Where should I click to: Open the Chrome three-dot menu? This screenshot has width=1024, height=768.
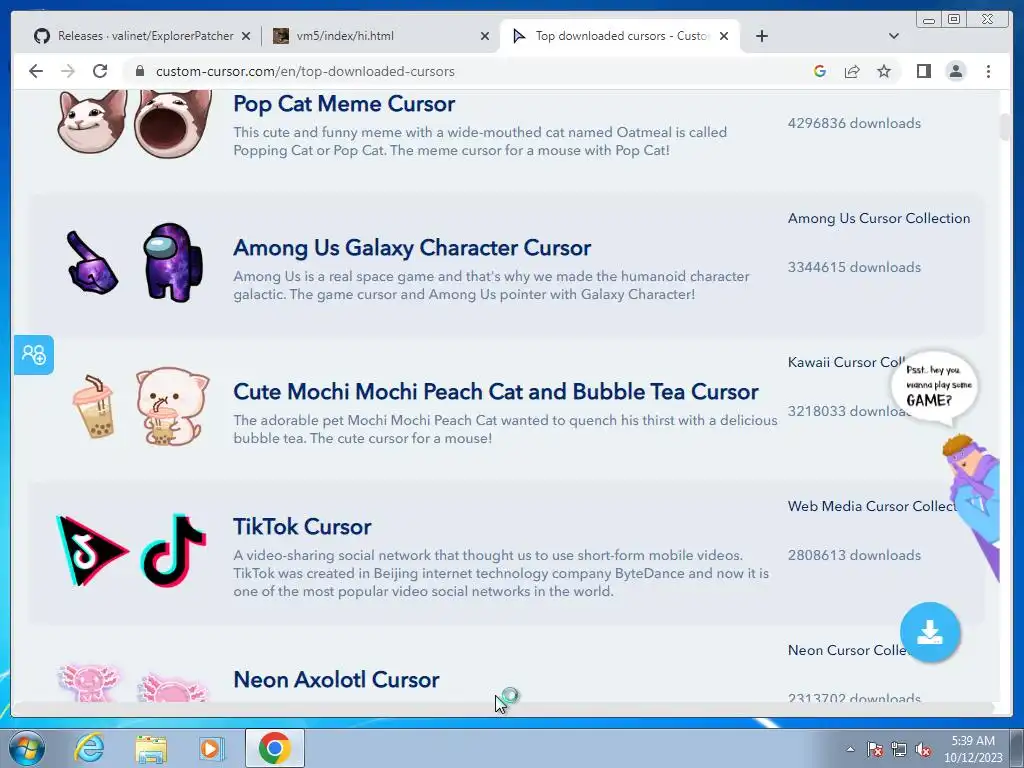click(988, 71)
